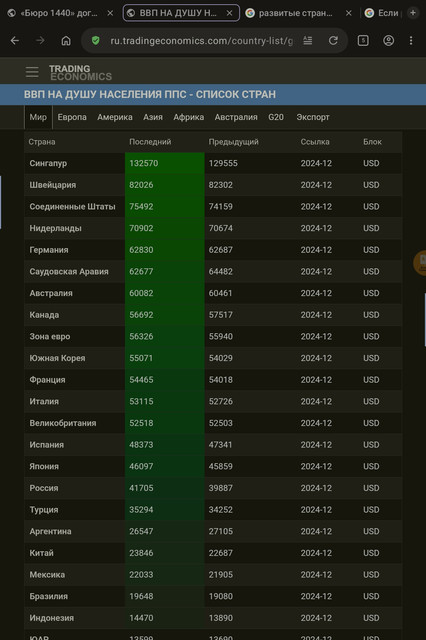This screenshot has height=640, width=426.
Task: Open Южная Корея country link
Action: click(57, 358)
